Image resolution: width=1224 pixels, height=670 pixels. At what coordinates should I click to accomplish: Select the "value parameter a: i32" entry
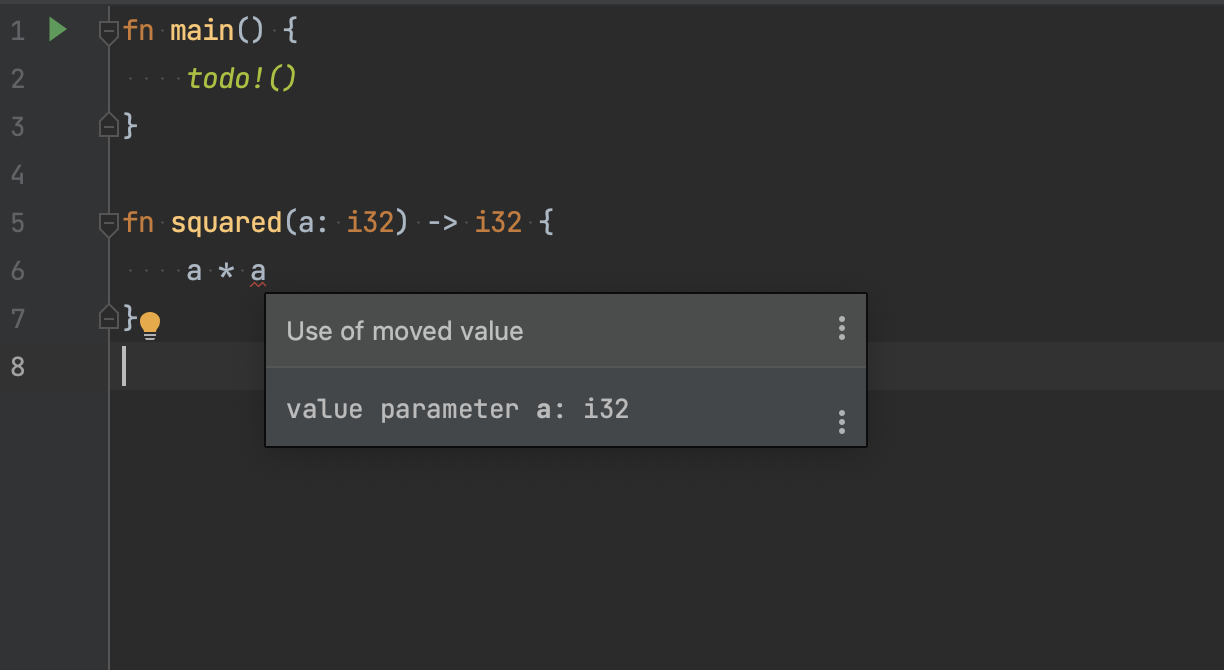(x=457, y=408)
